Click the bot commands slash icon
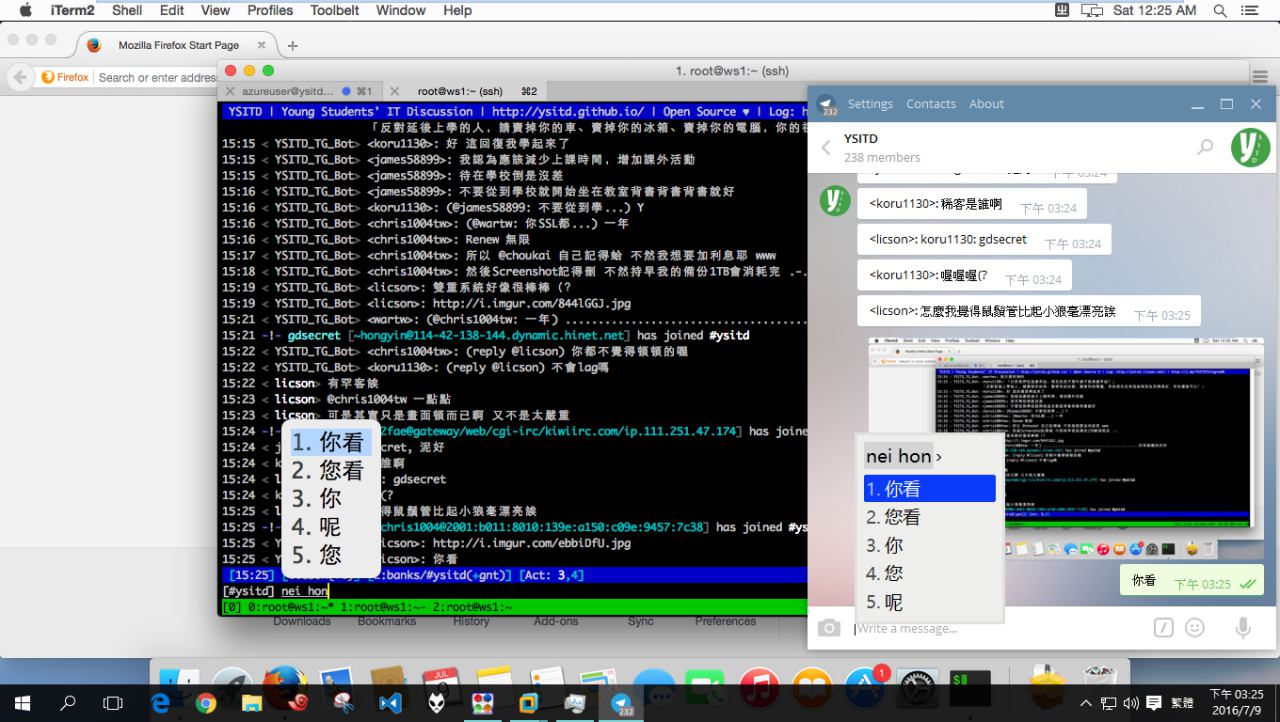Image resolution: width=1280 pixels, height=722 pixels. [x=1163, y=627]
